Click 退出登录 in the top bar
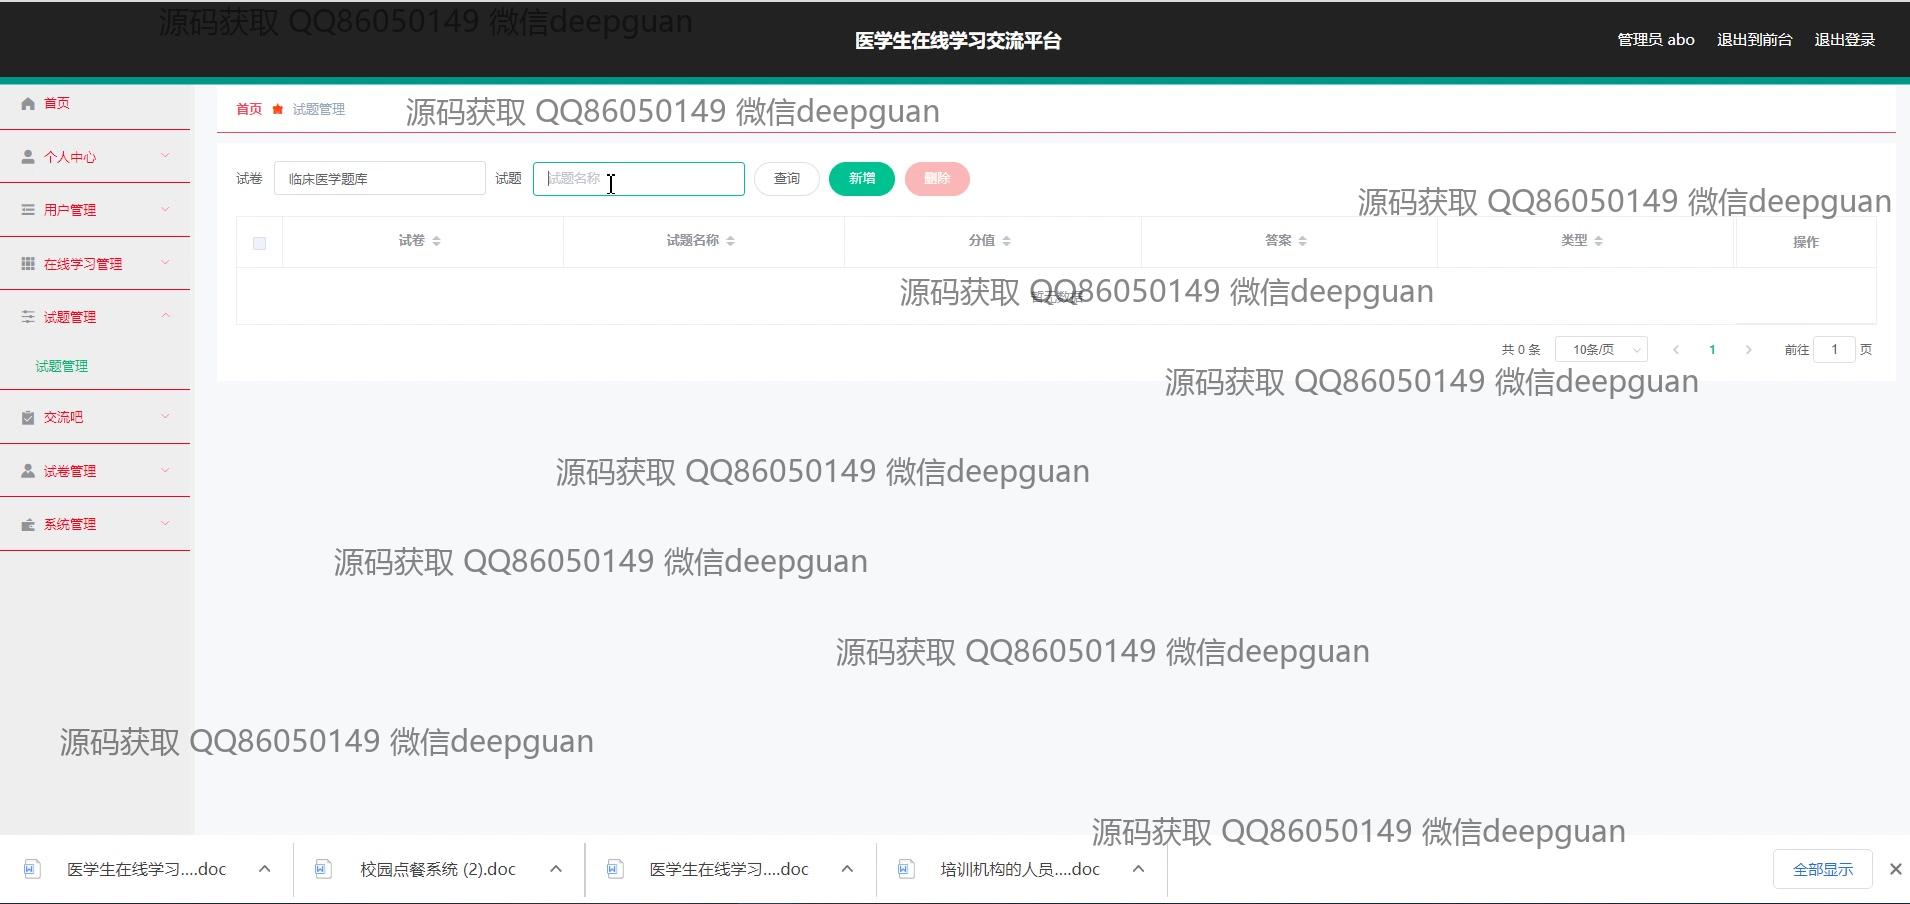This screenshot has width=1910, height=904. coord(1844,40)
